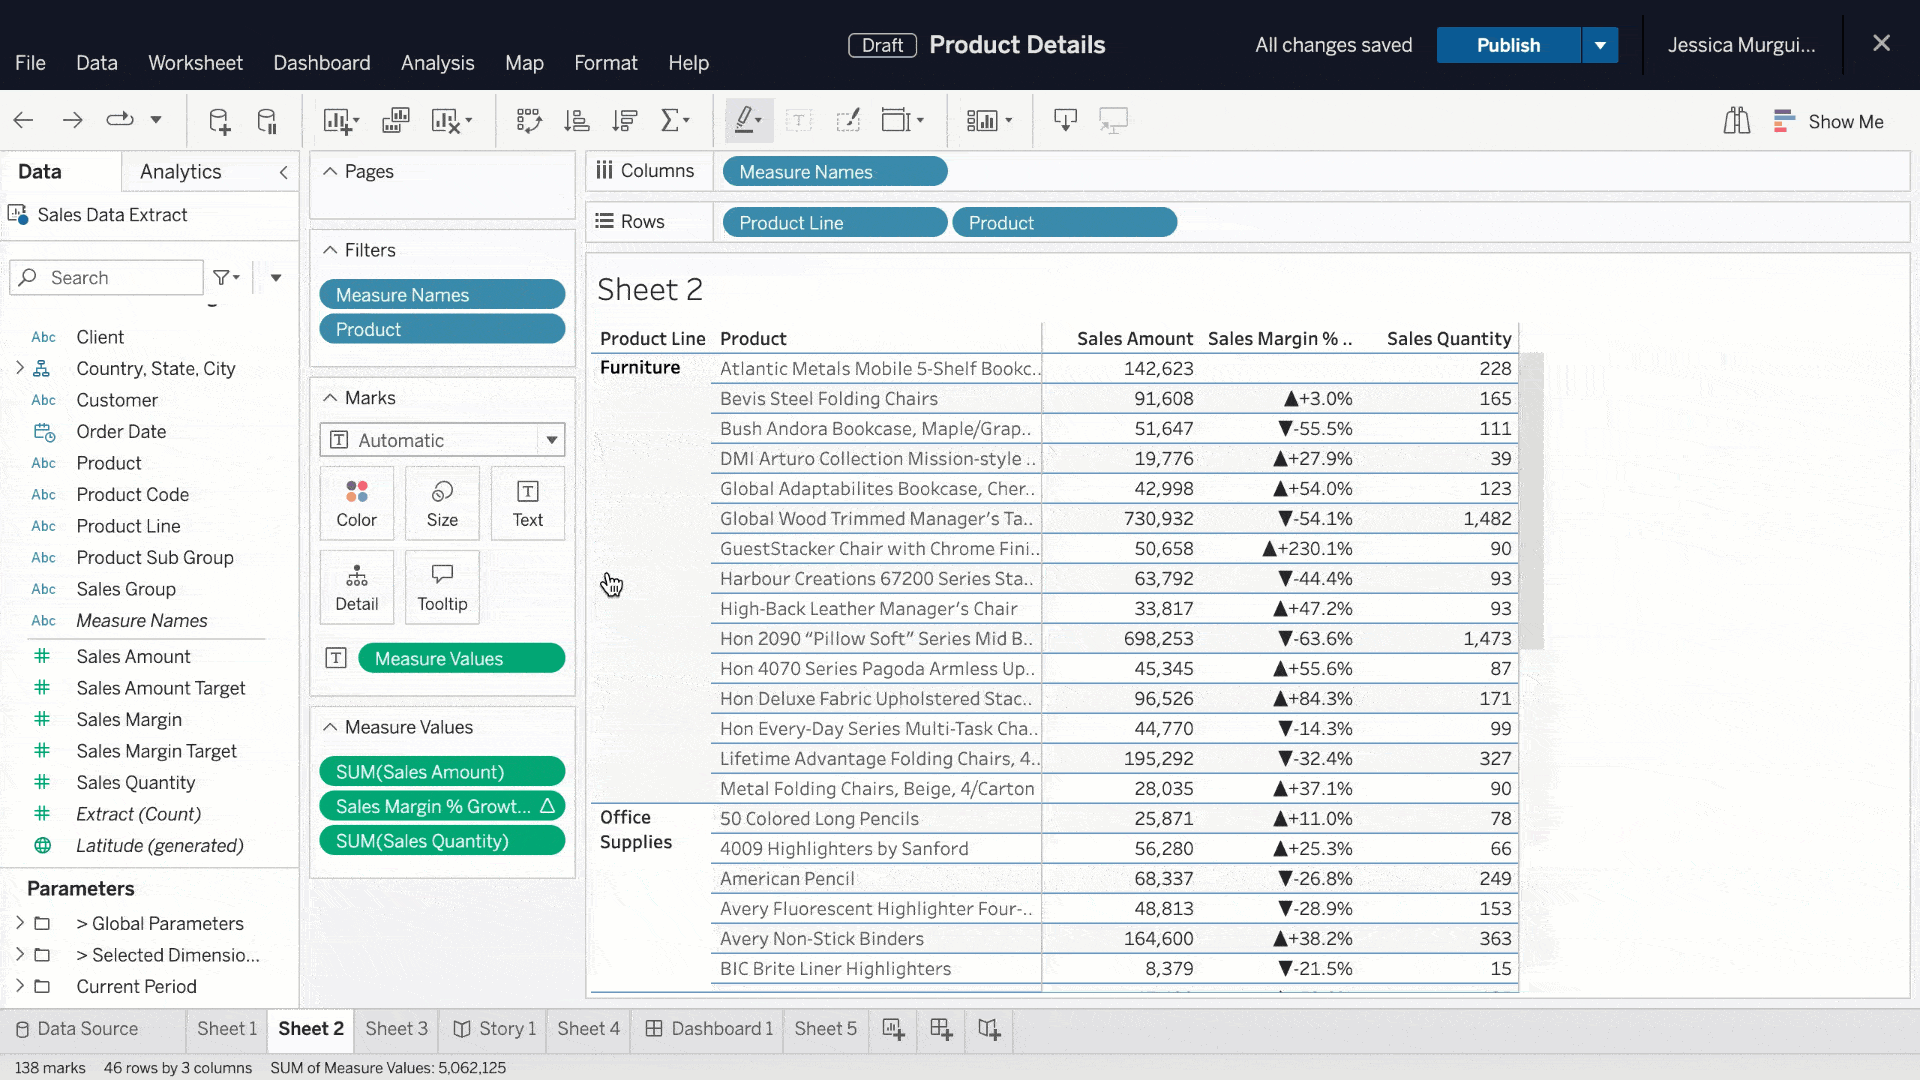Toggle the Data panel visibility
The height and width of the screenshot is (1080, 1920).
coord(285,170)
